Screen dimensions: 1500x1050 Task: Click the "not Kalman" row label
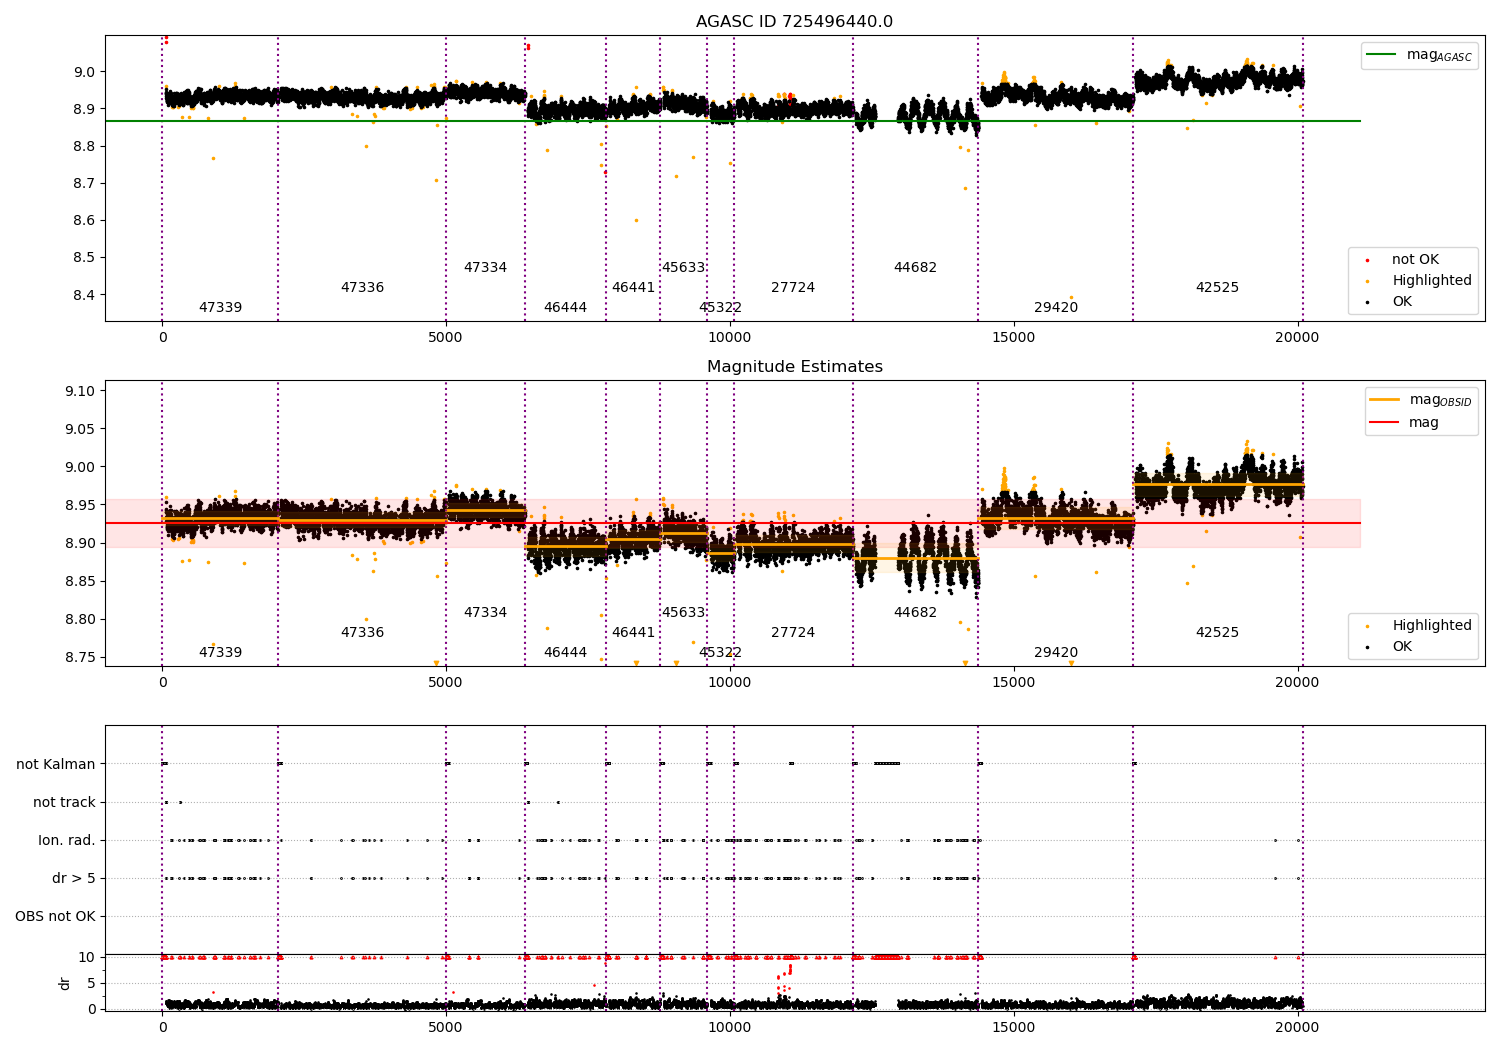[x=56, y=765]
